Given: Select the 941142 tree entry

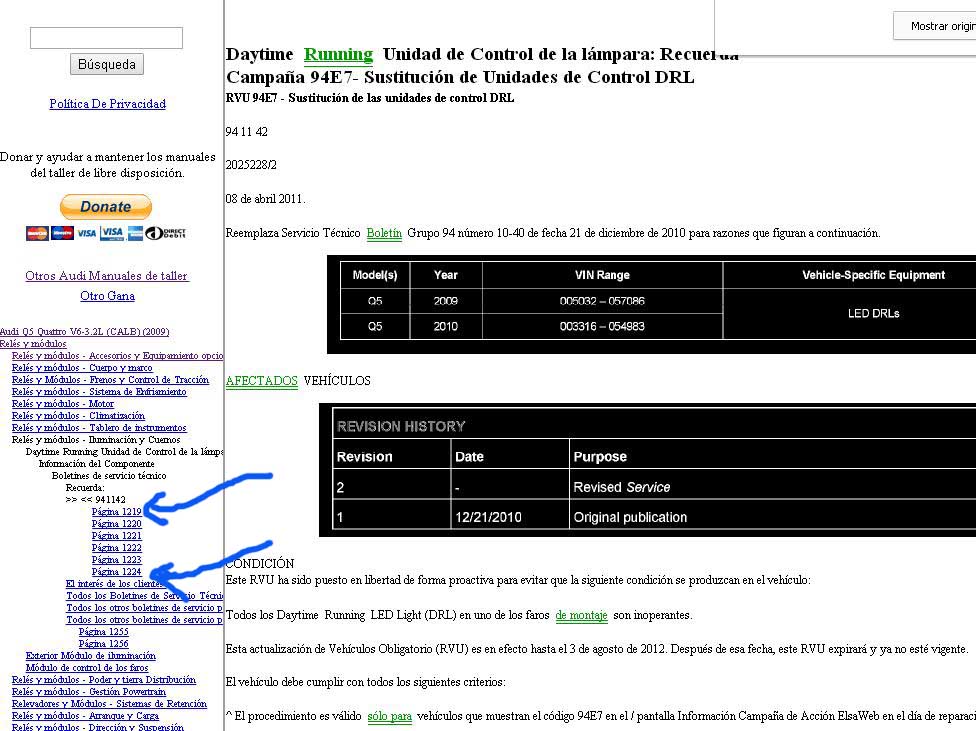Looking at the screenshot, I should [x=95, y=499].
